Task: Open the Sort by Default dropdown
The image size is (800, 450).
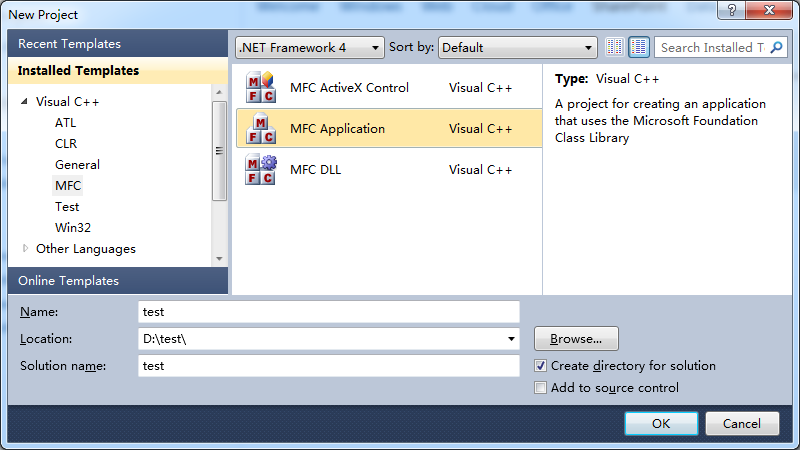Action: (x=517, y=47)
